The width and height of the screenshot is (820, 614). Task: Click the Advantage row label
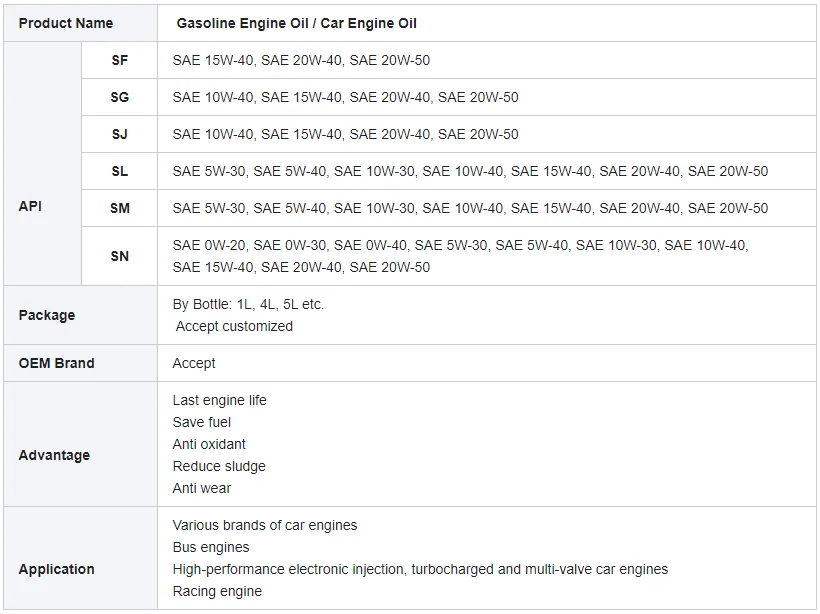coord(54,455)
